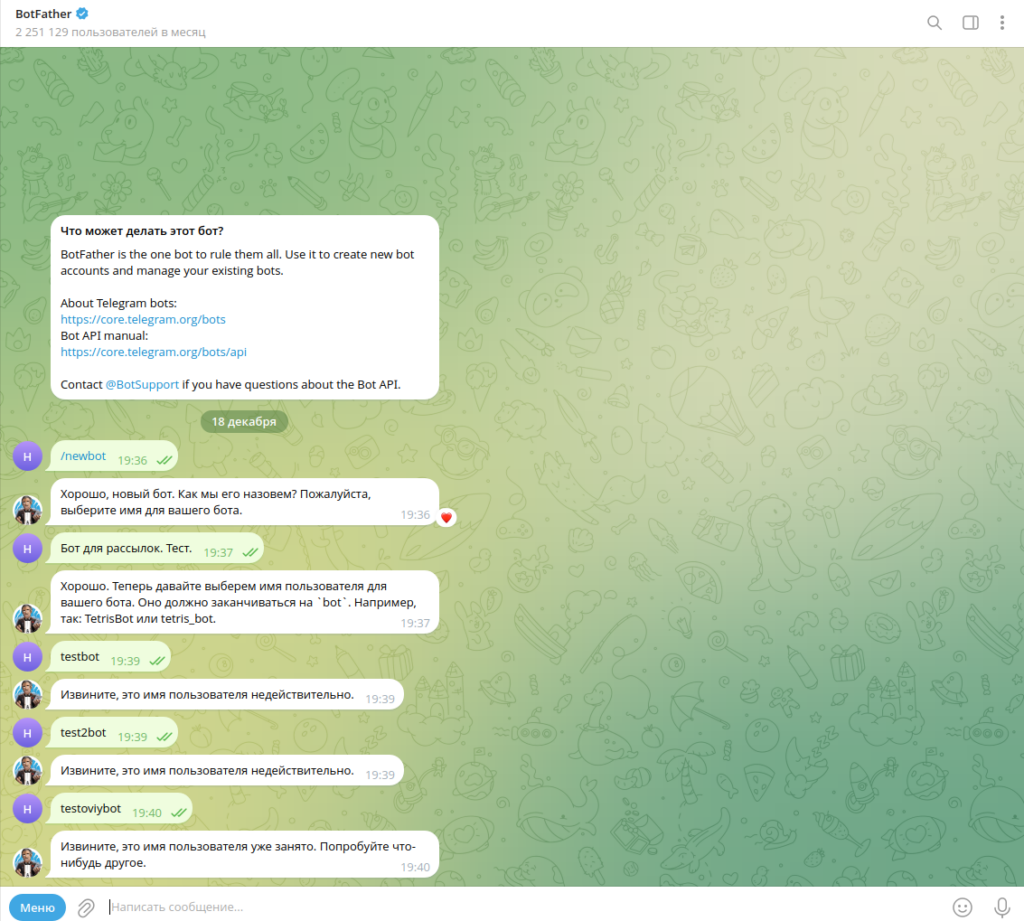Click the 'Бот для рассылок. Тест.' message
The image size is (1024, 921).
157,549
